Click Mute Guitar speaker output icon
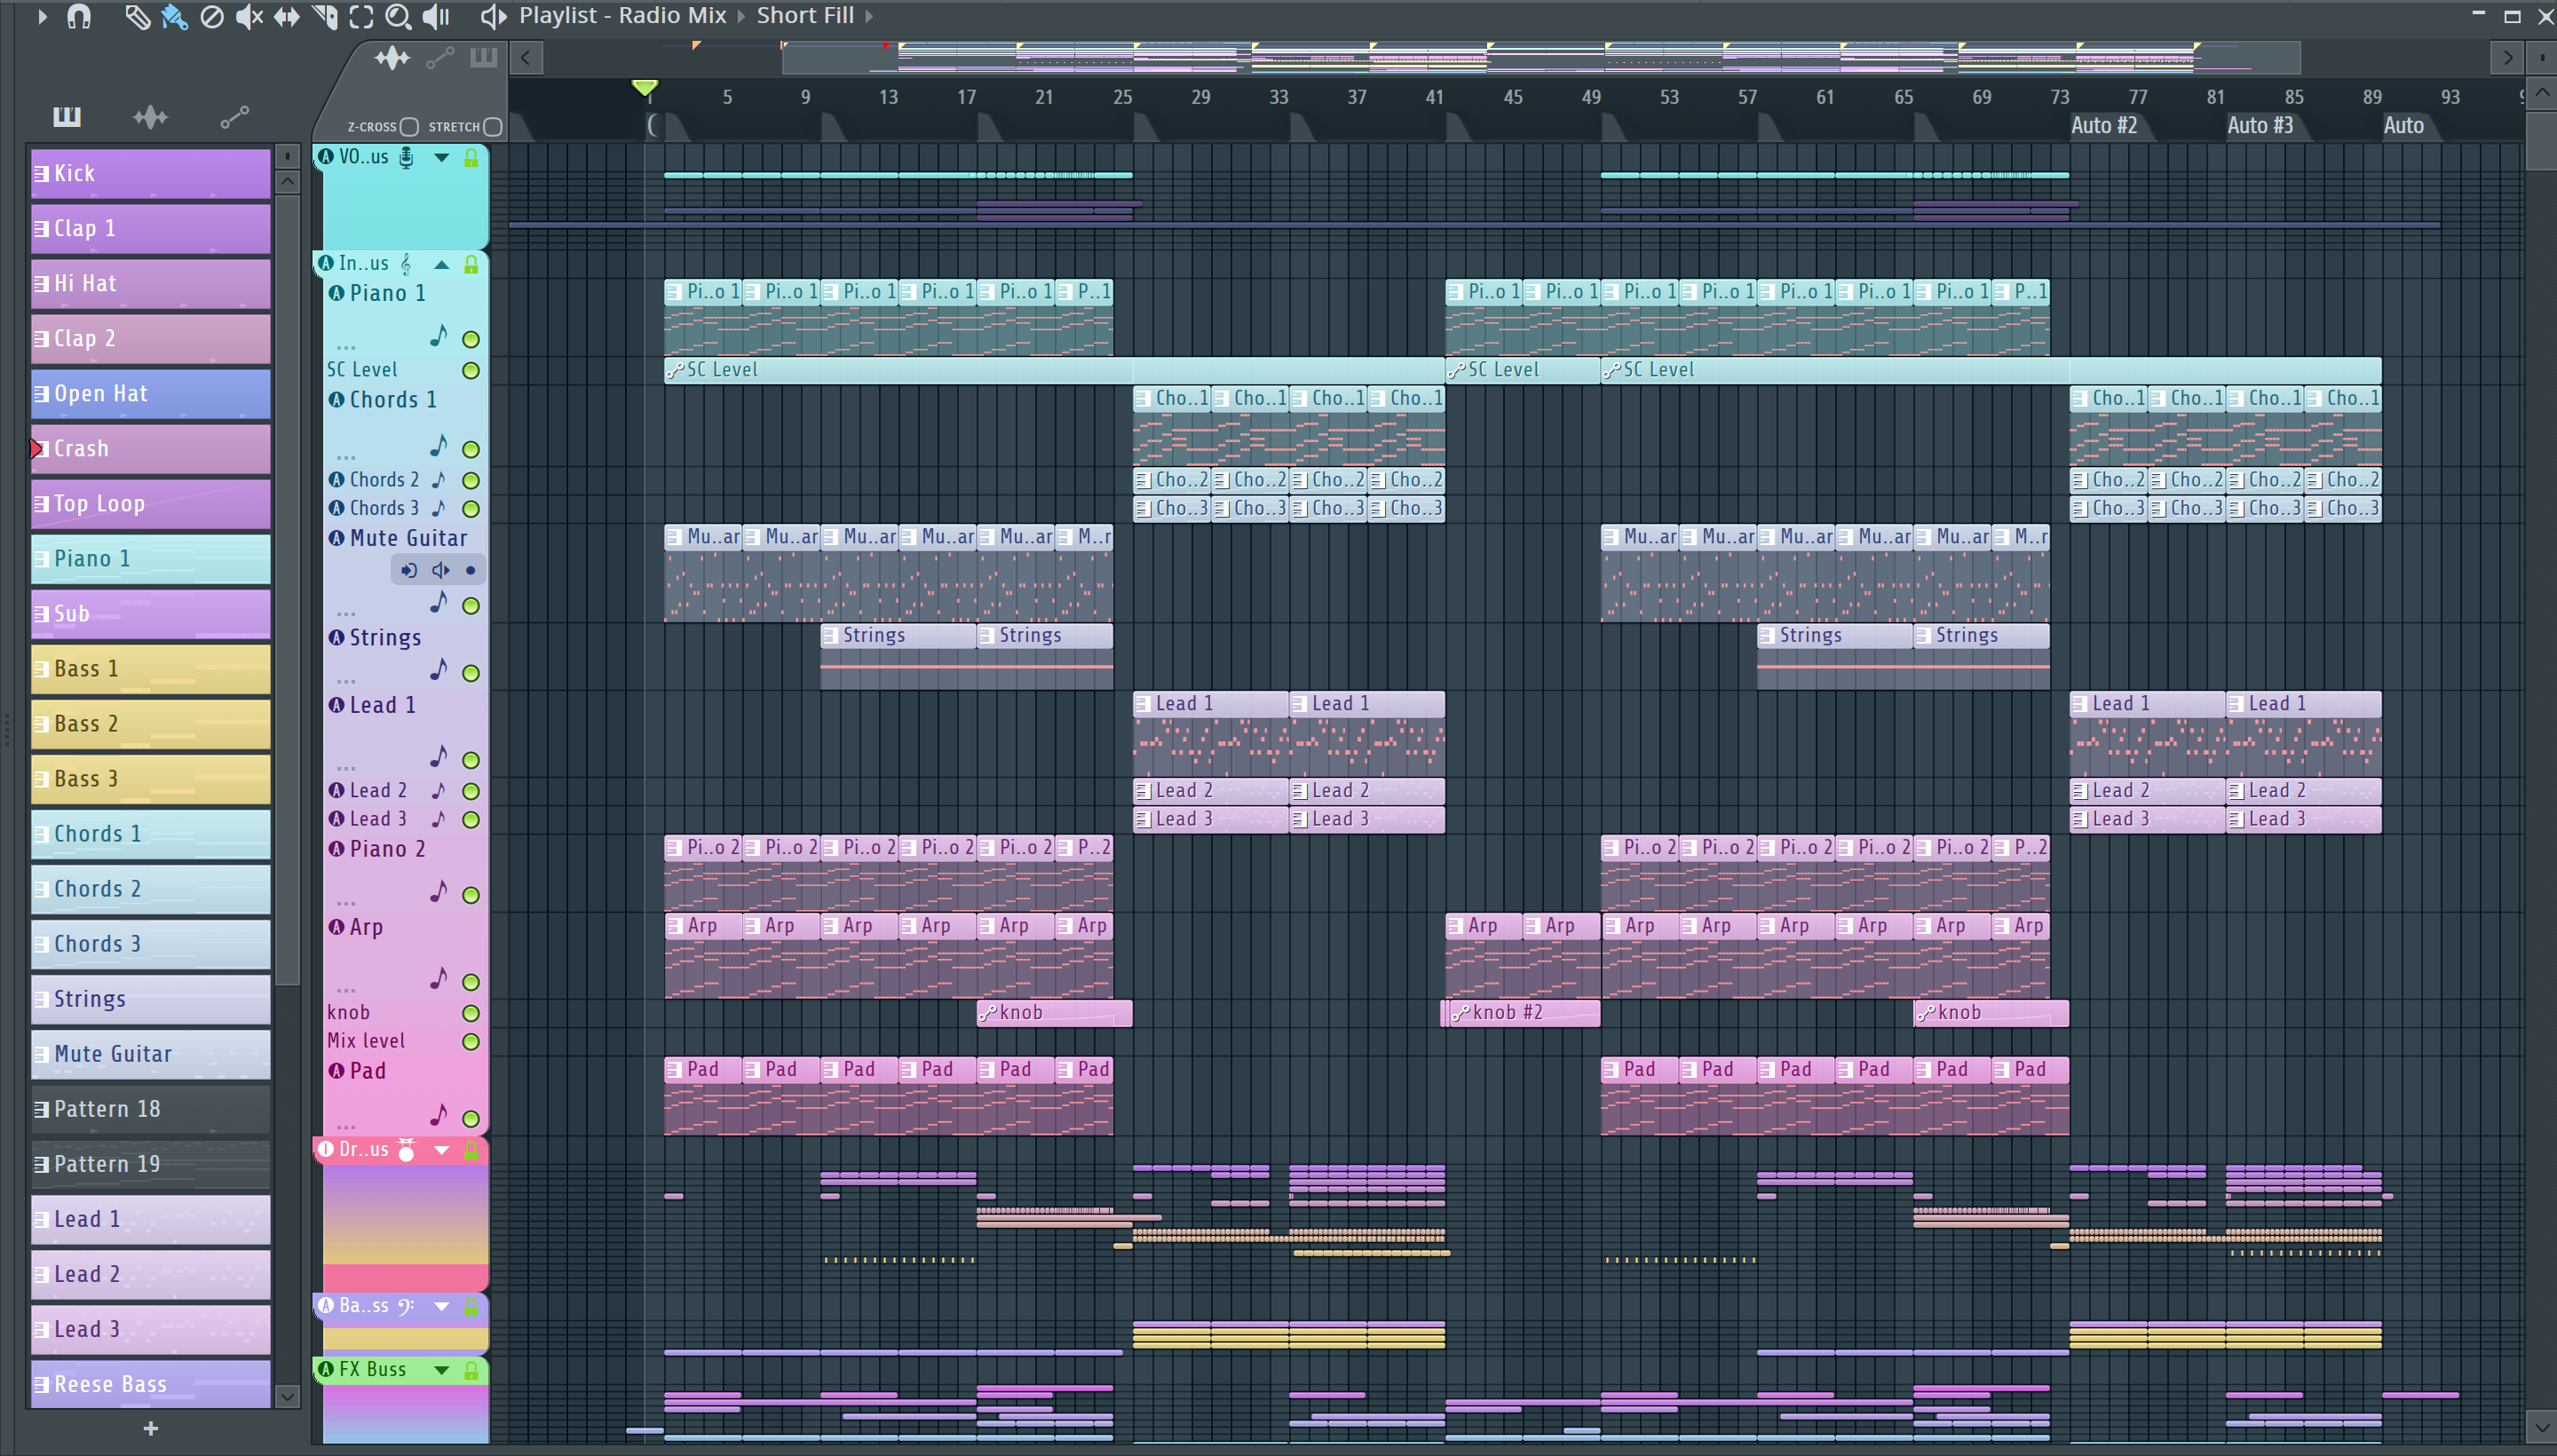This screenshot has width=2557, height=1456. (440, 571)
